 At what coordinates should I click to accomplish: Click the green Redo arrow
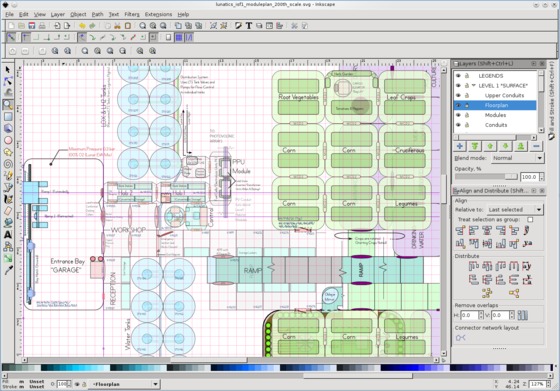tap(92, 26)
